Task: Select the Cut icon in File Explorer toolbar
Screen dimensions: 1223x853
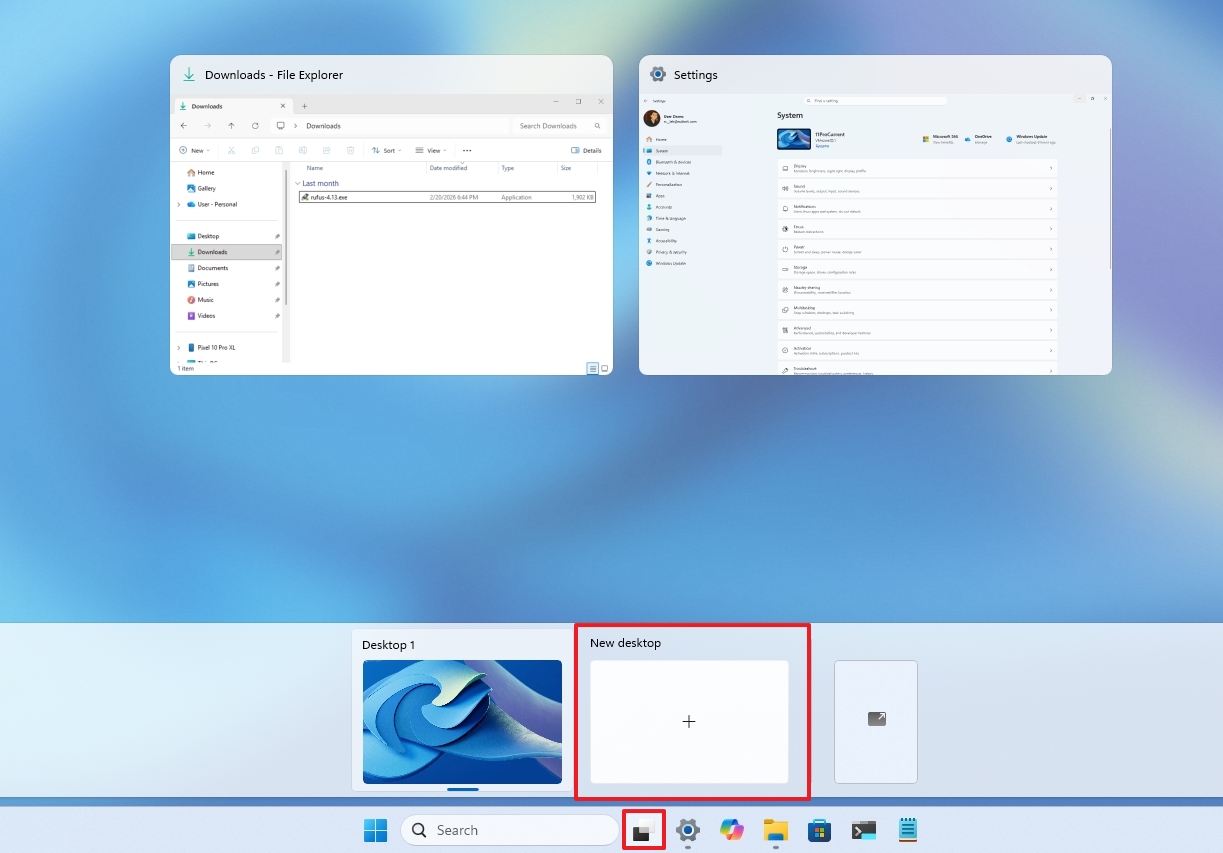Action: tap(232, 150)
